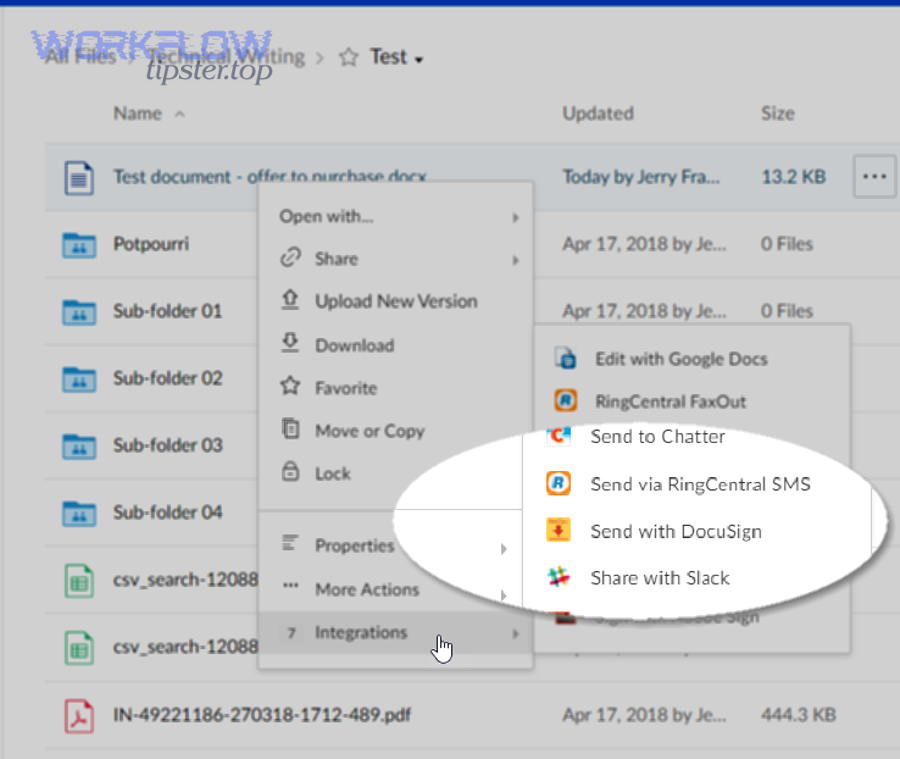Expand the Properties submenu arrow

pos(503,549)
